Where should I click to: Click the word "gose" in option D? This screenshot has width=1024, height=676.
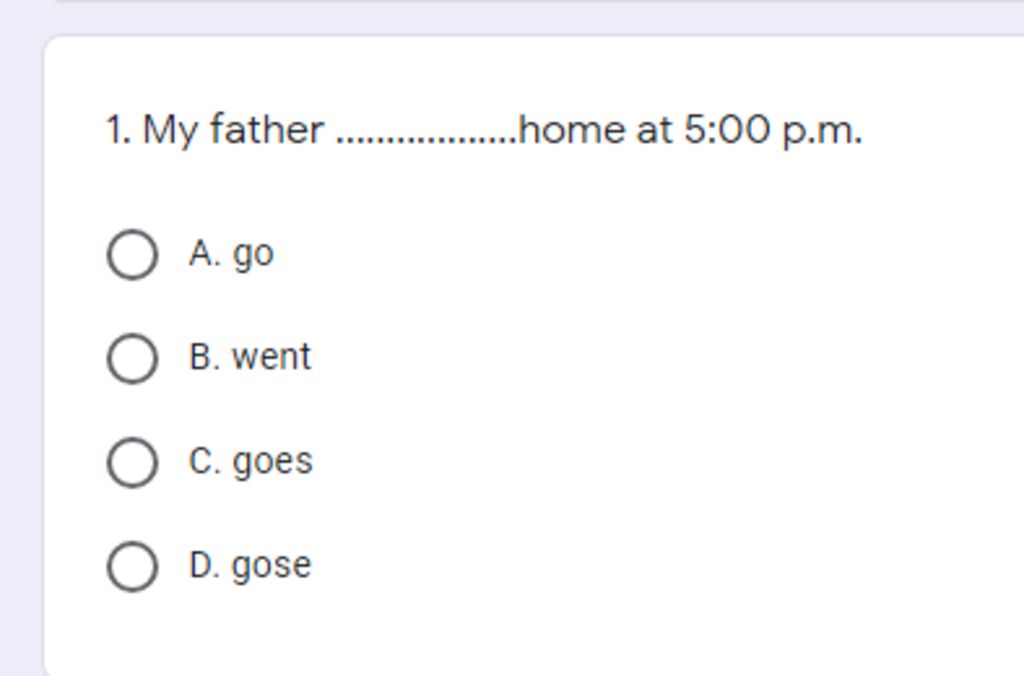pos(272,566)
